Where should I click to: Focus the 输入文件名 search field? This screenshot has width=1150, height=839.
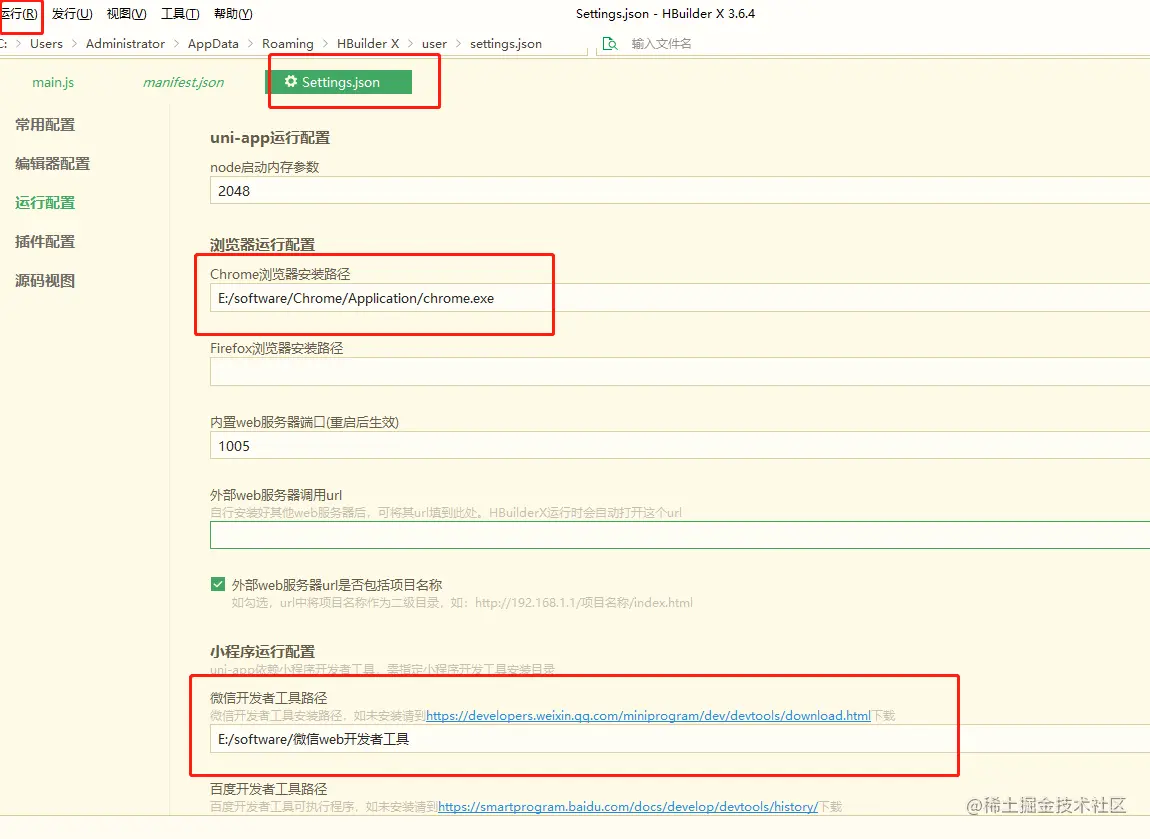661,43
